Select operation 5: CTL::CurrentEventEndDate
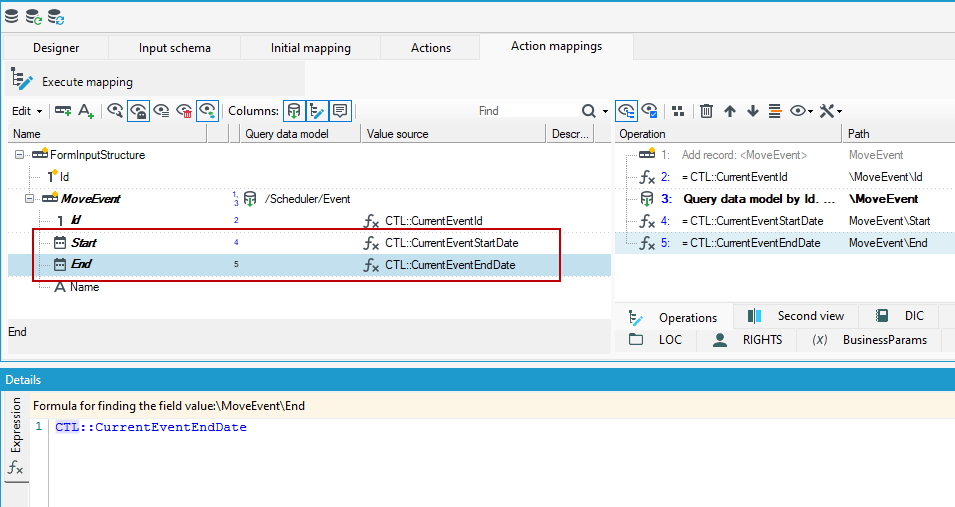Screen dimensions: 955x507 pos(785,243)
